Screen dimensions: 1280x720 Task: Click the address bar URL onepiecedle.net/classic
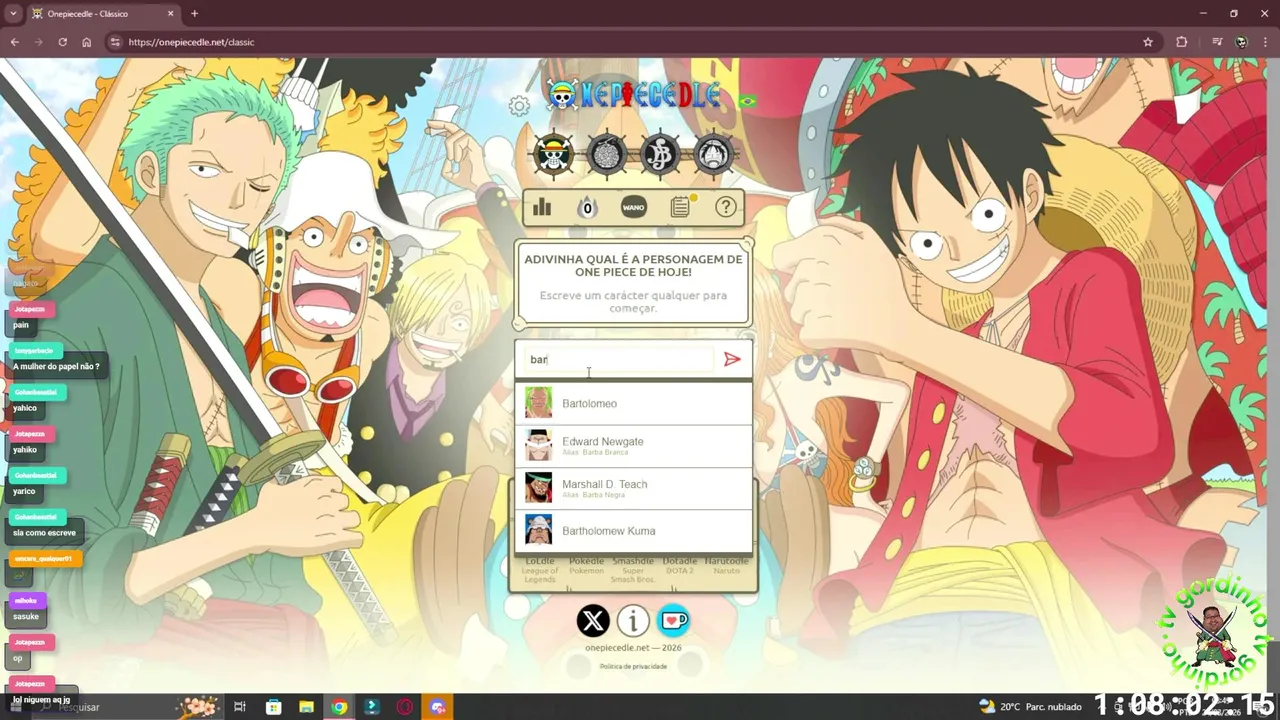coord(191,42)
